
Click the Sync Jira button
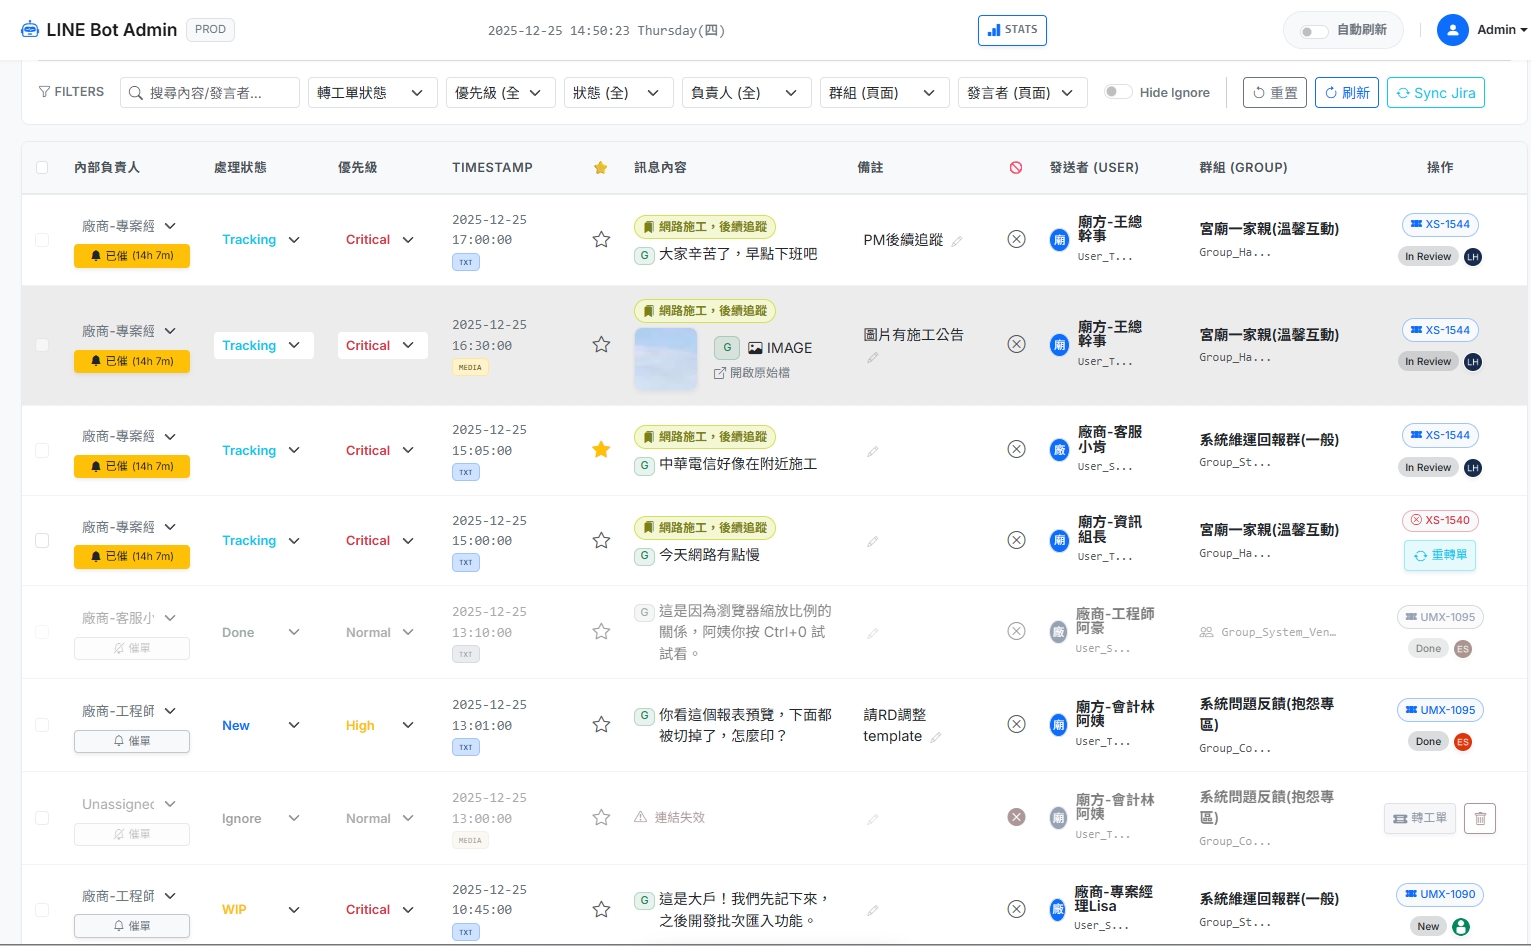tap(1436, 92)
